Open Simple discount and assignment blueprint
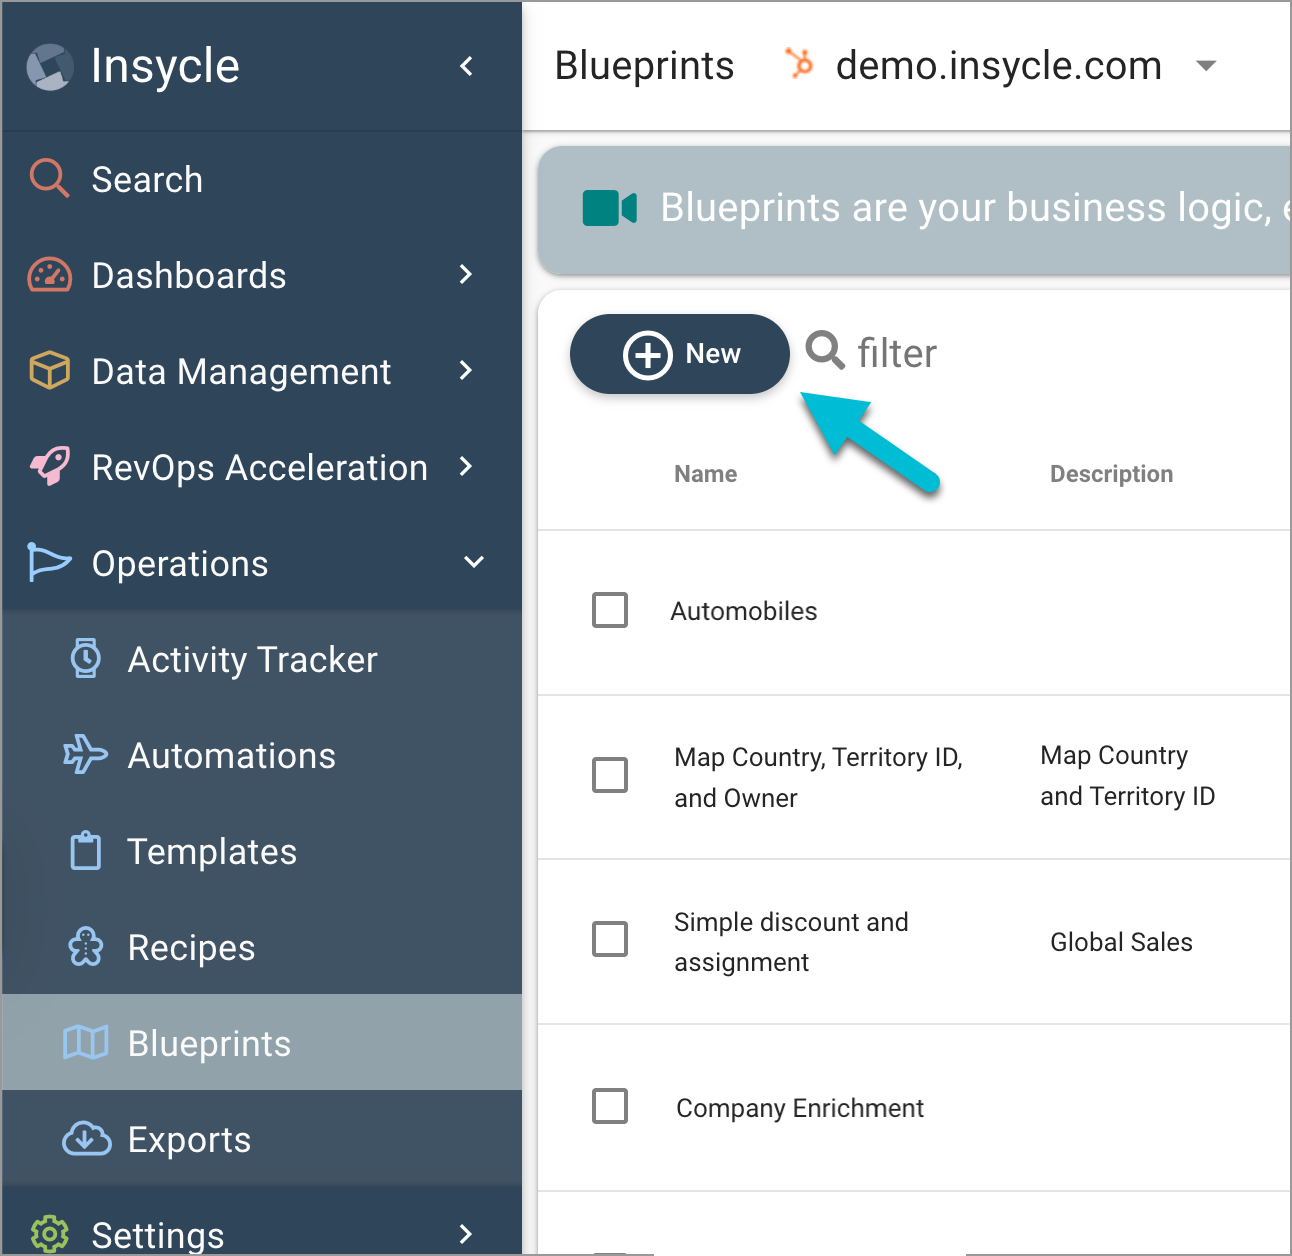This screenshot has width=1292, height=1256. pos(791,942)
